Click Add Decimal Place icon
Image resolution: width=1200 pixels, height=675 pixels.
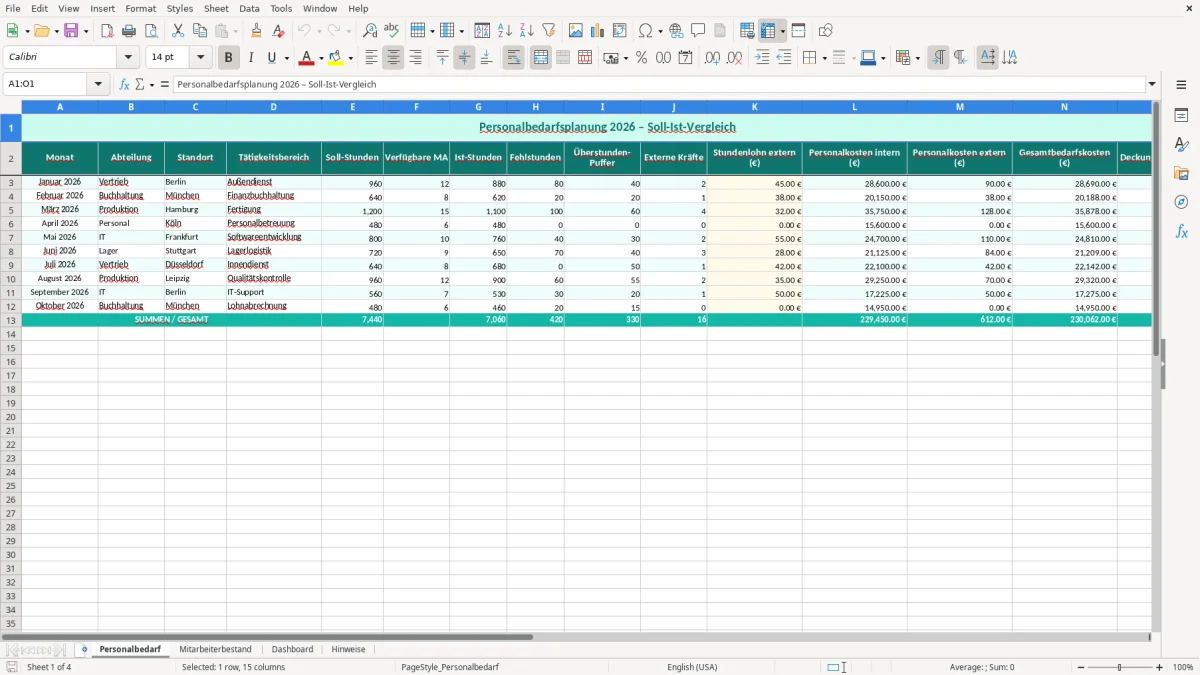coord(713,58)
